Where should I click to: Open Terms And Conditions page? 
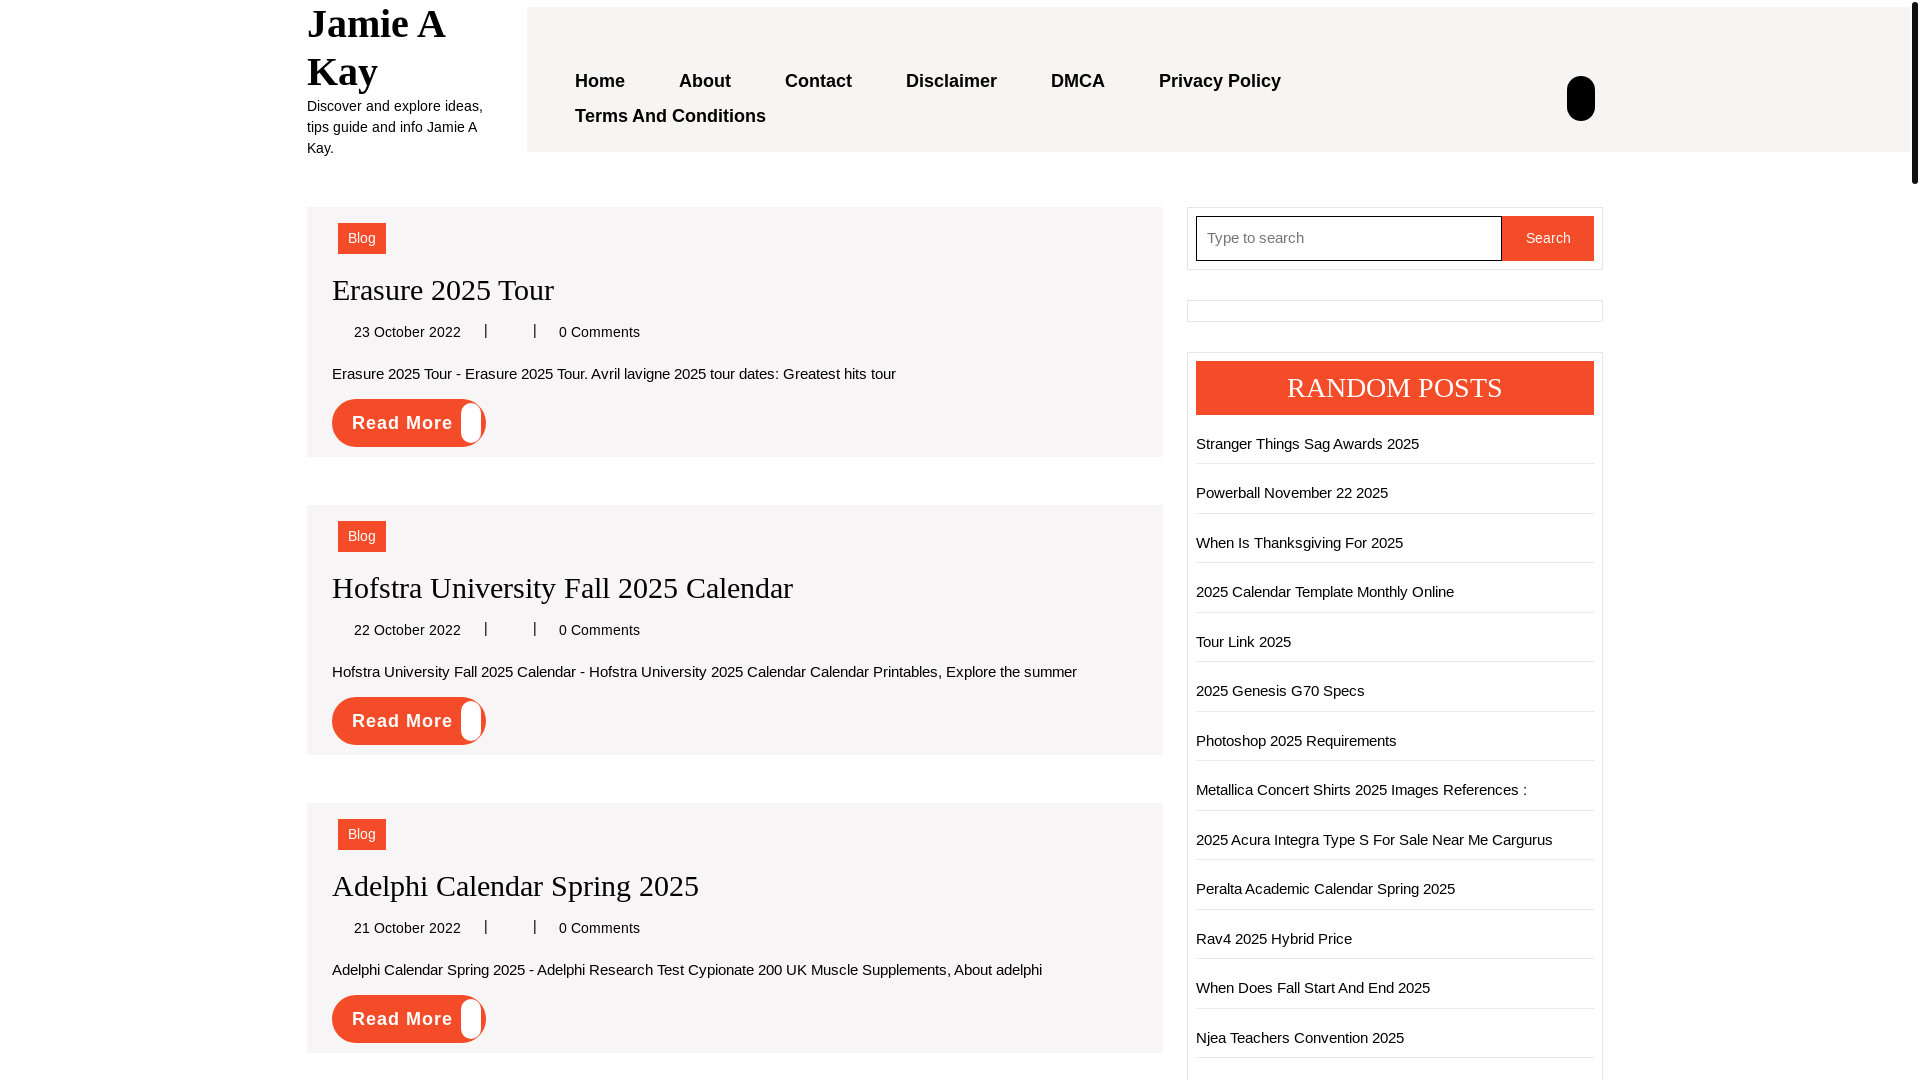[670, 116]
